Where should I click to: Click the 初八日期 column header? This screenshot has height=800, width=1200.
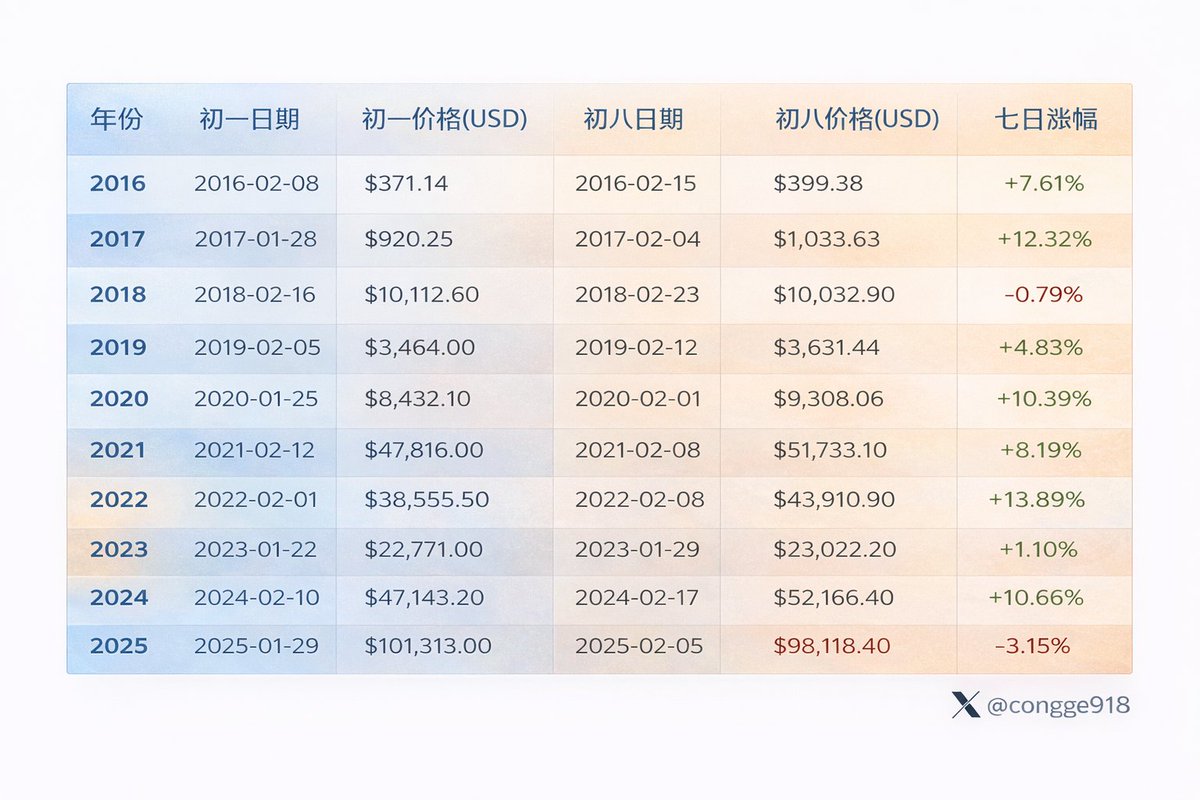(x=634, y=120)
